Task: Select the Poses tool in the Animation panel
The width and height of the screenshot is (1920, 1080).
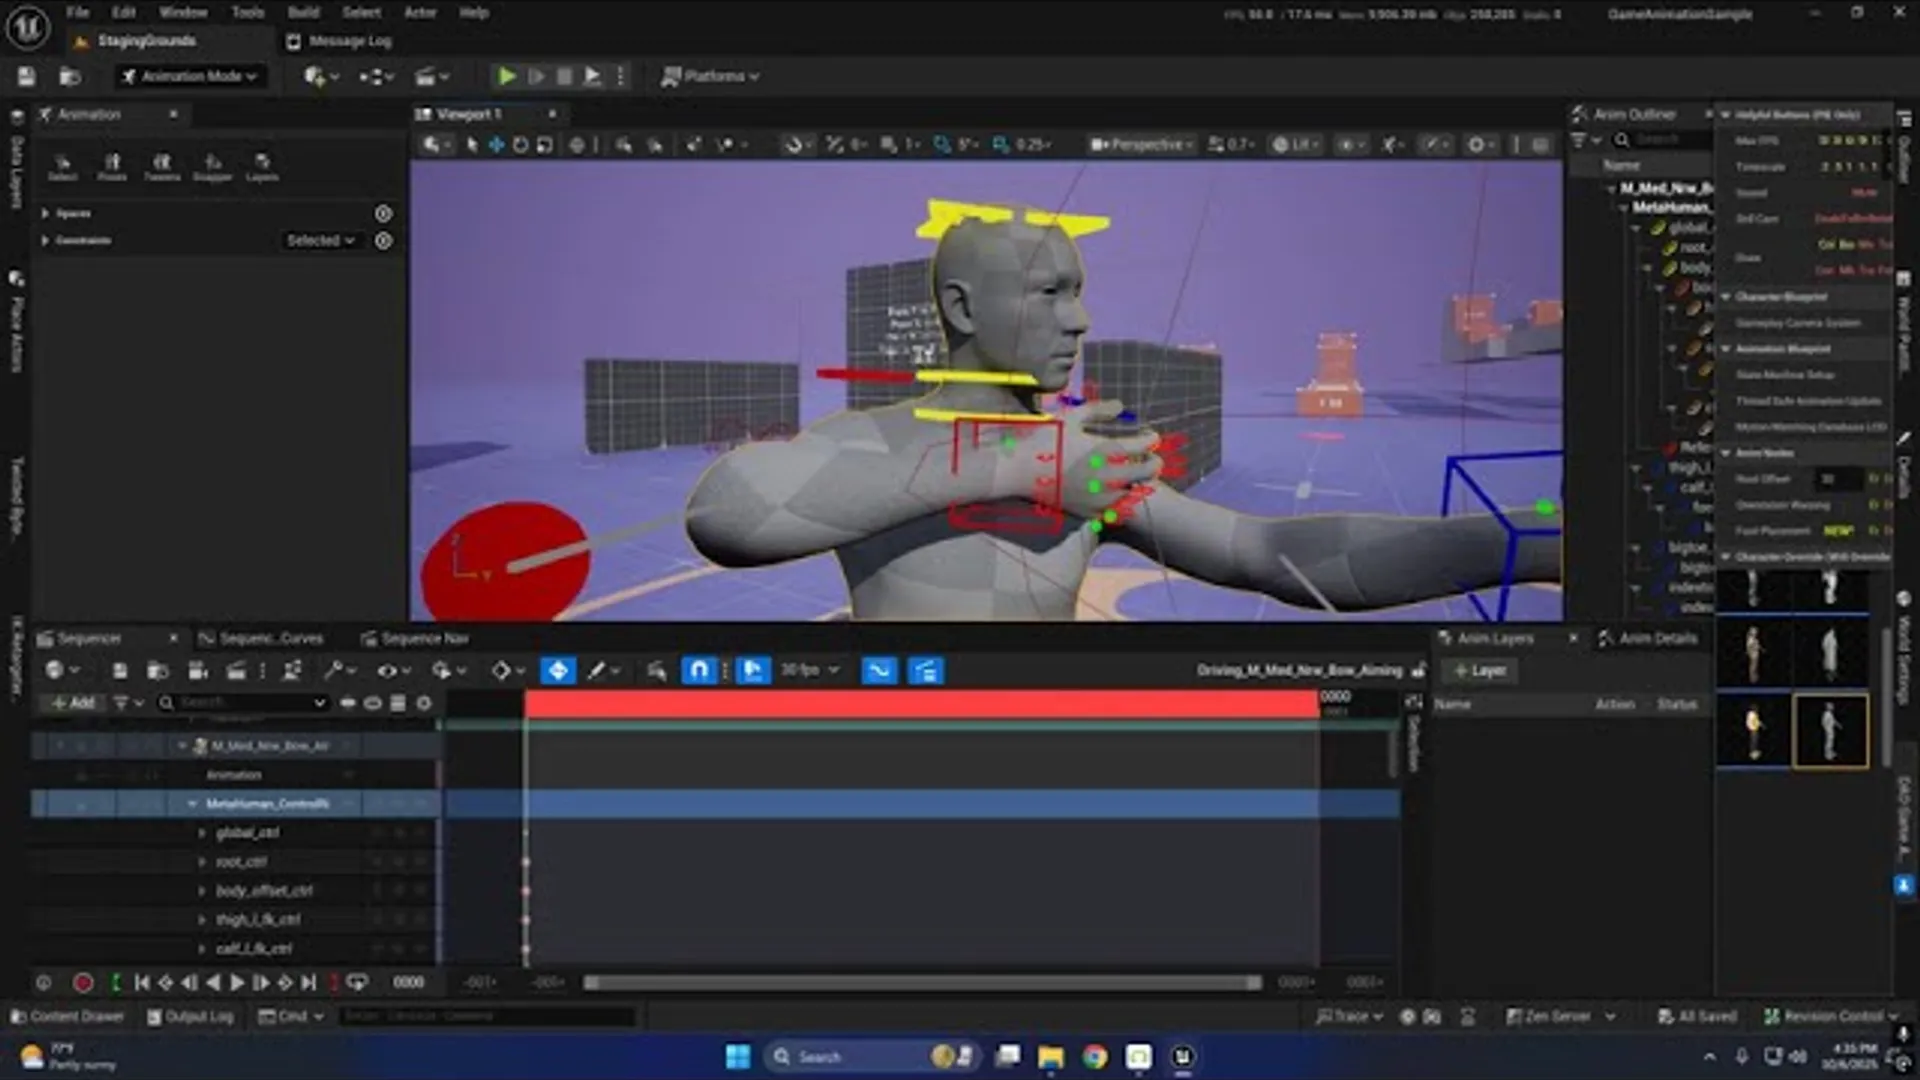Action: pyautogui.click(x=112, y=165)
